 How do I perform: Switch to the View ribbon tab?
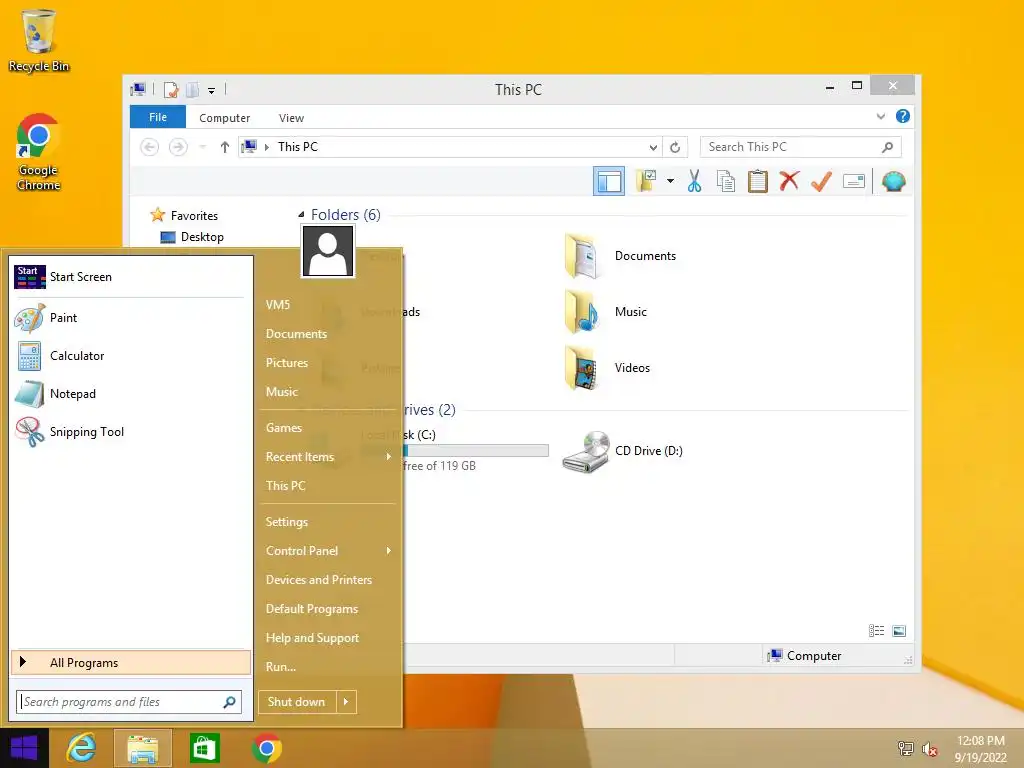(x=291, y=118)
